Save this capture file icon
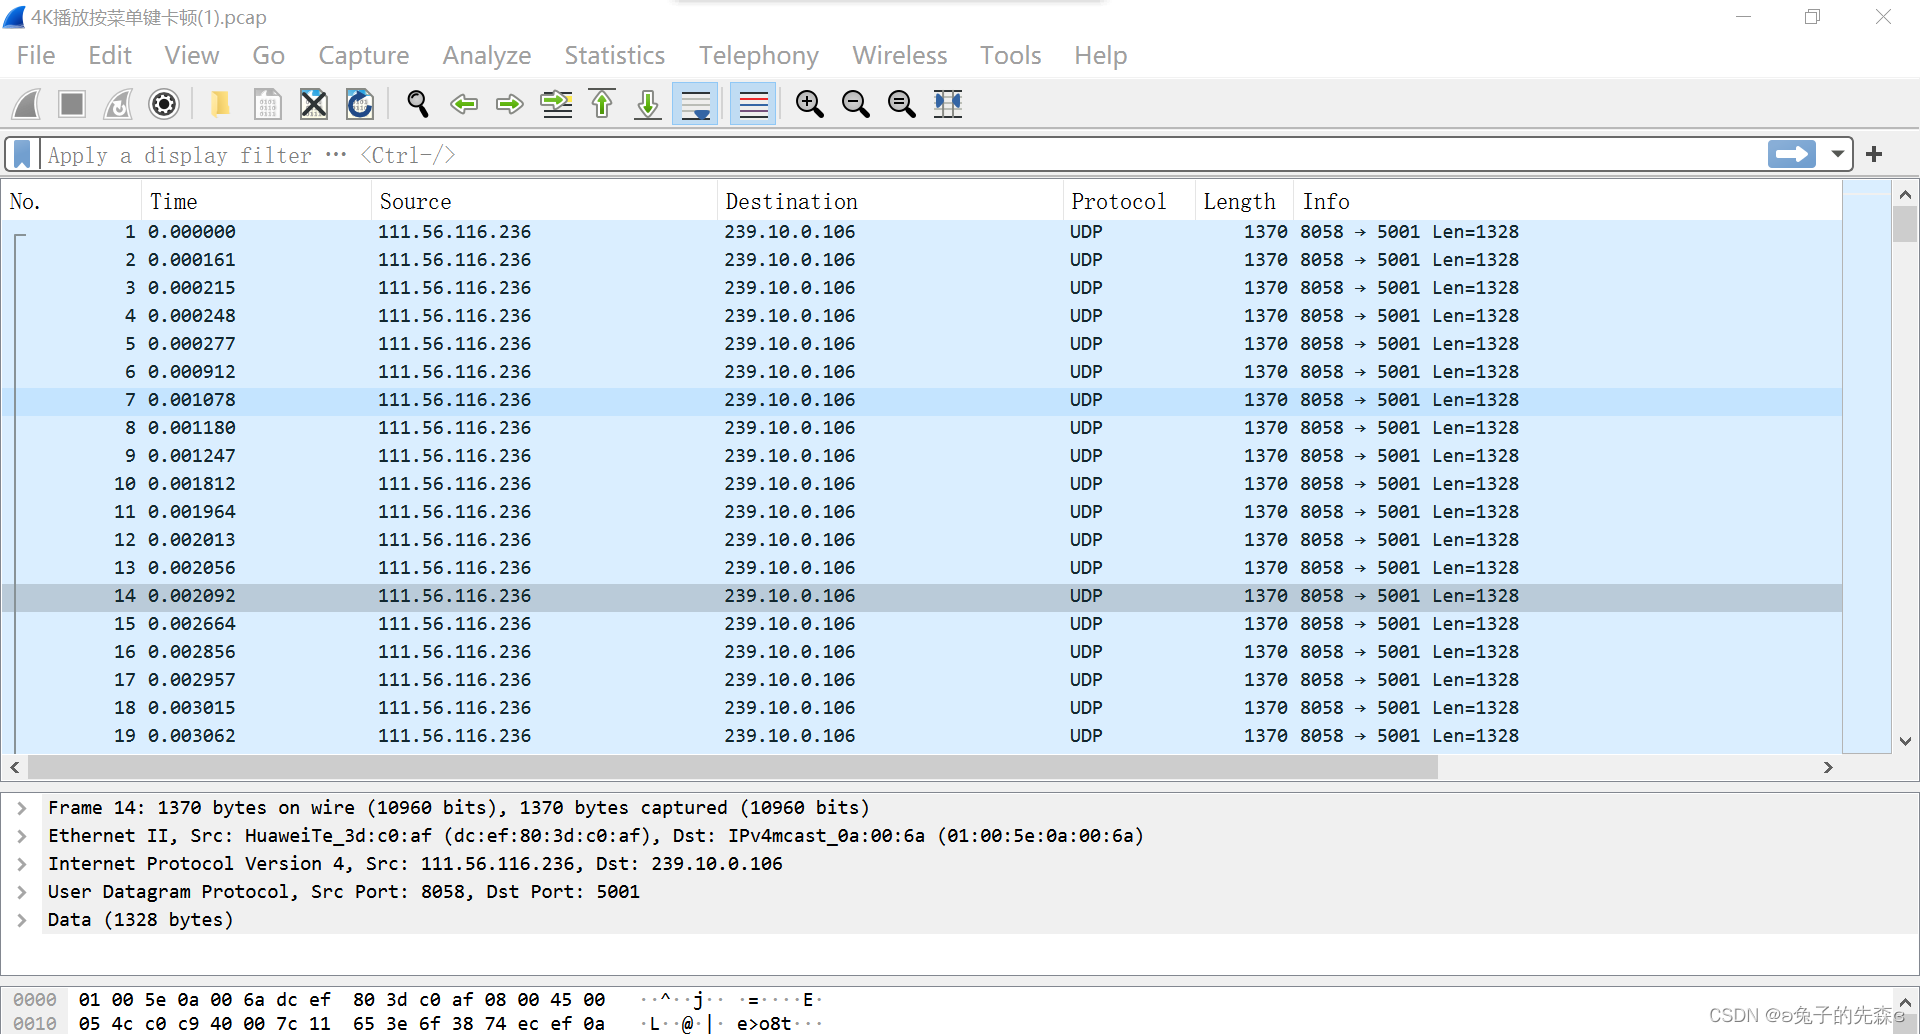The image size is (1920, 1034). coord(267,104)
